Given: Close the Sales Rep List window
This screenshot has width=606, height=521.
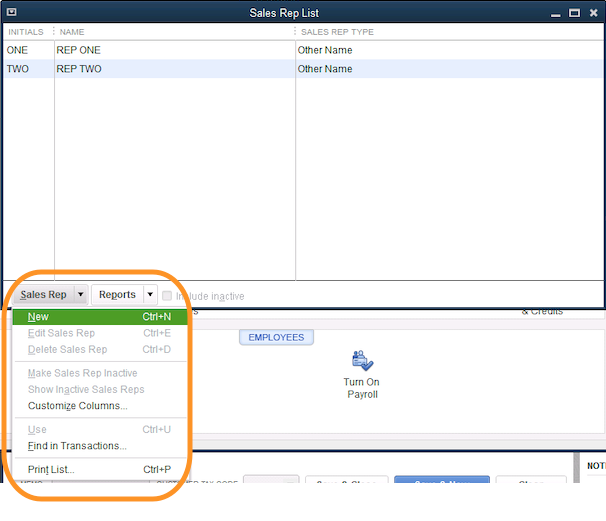Looking at the screenshot, I should (593, 12).
